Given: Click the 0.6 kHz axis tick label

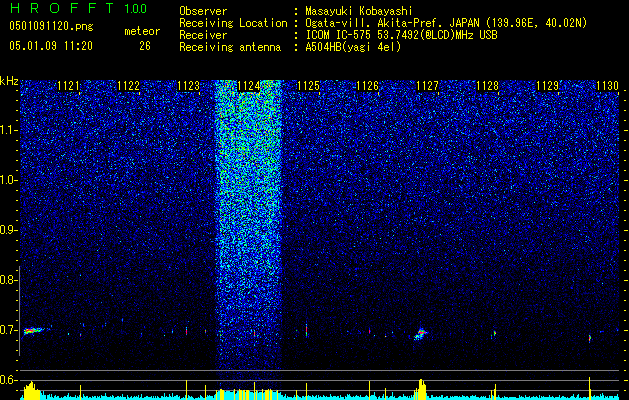Looking at the screenshot, I should pos(9,380).
